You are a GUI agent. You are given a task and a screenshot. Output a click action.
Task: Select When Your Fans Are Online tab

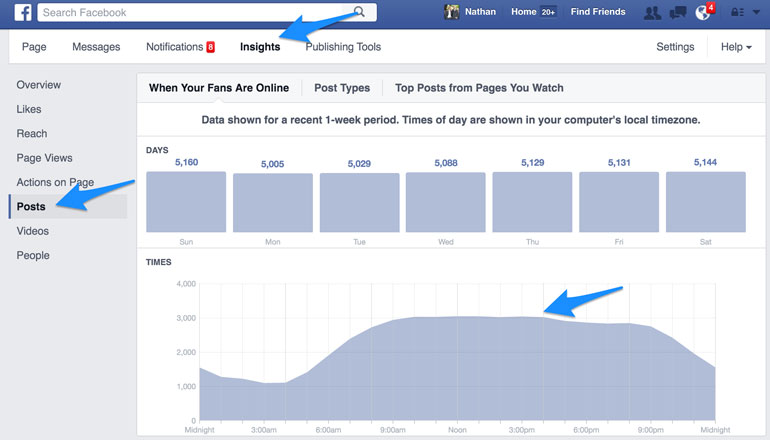coord(219,88)
